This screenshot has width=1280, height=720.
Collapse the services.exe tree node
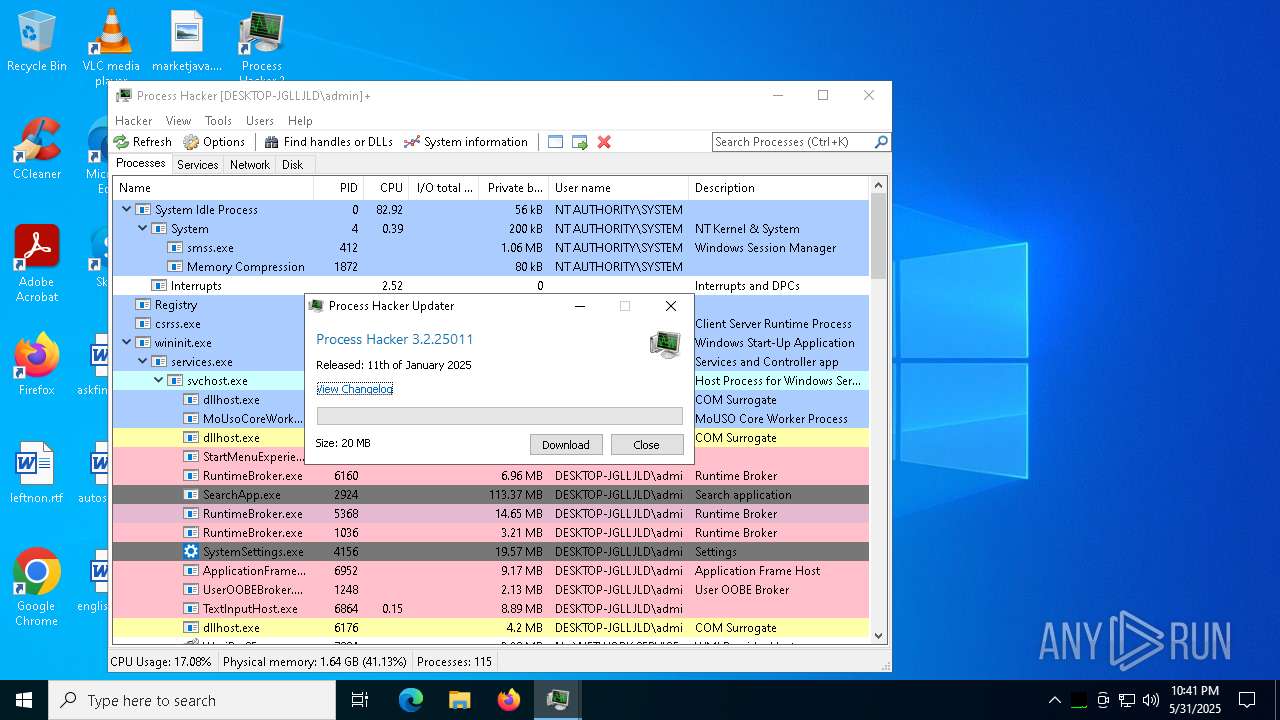tap(142, 361)
